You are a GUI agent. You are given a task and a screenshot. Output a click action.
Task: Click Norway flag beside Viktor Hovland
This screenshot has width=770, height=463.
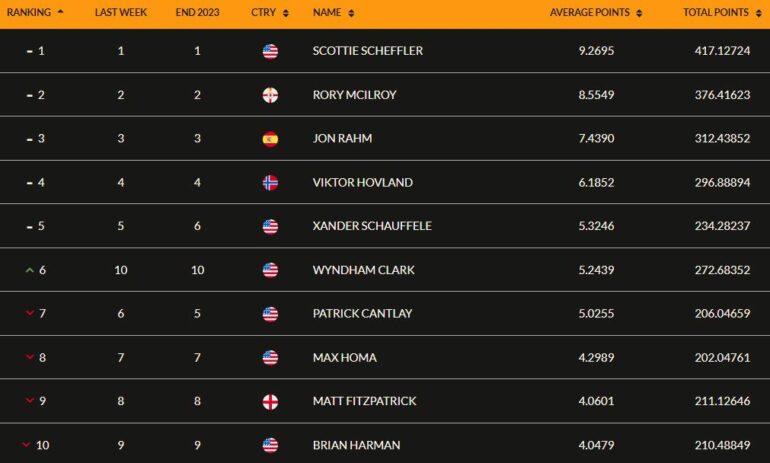(270, 183)
